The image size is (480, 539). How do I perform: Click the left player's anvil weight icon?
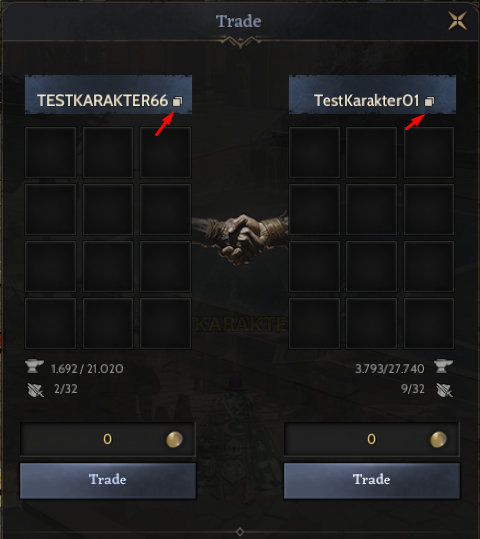[x=34, y=366]
